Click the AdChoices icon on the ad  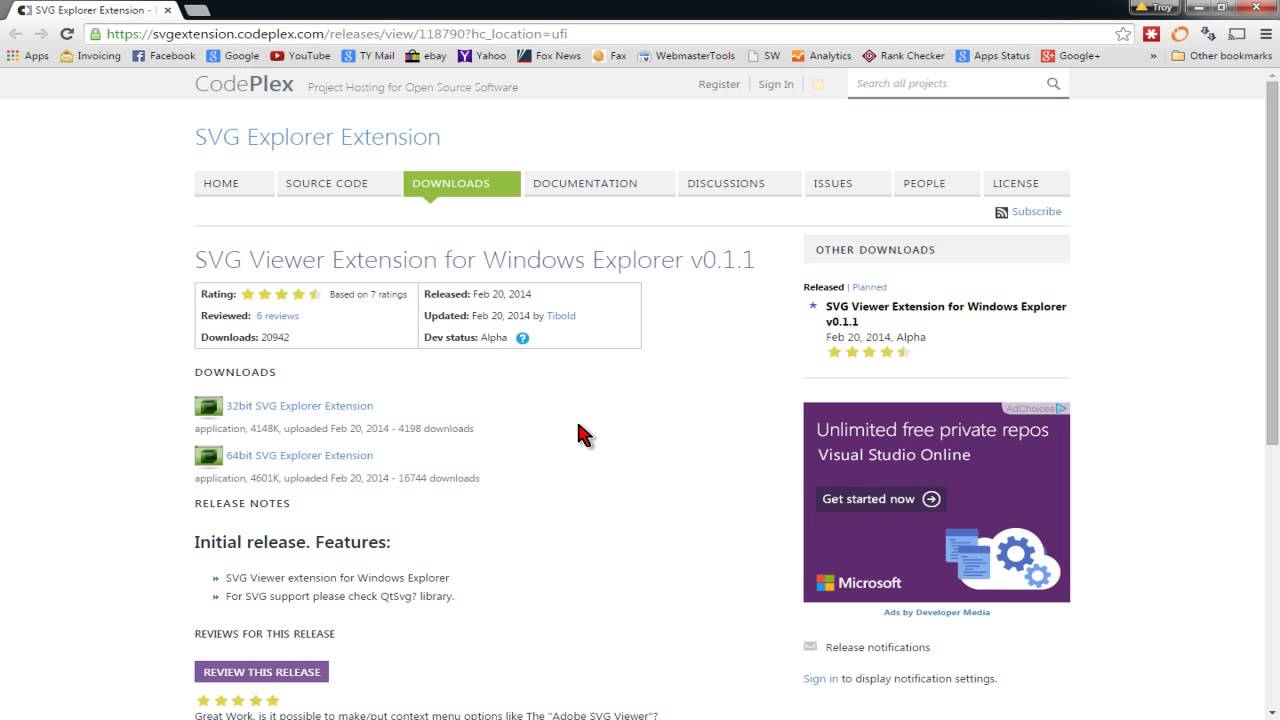(1062, 408)
